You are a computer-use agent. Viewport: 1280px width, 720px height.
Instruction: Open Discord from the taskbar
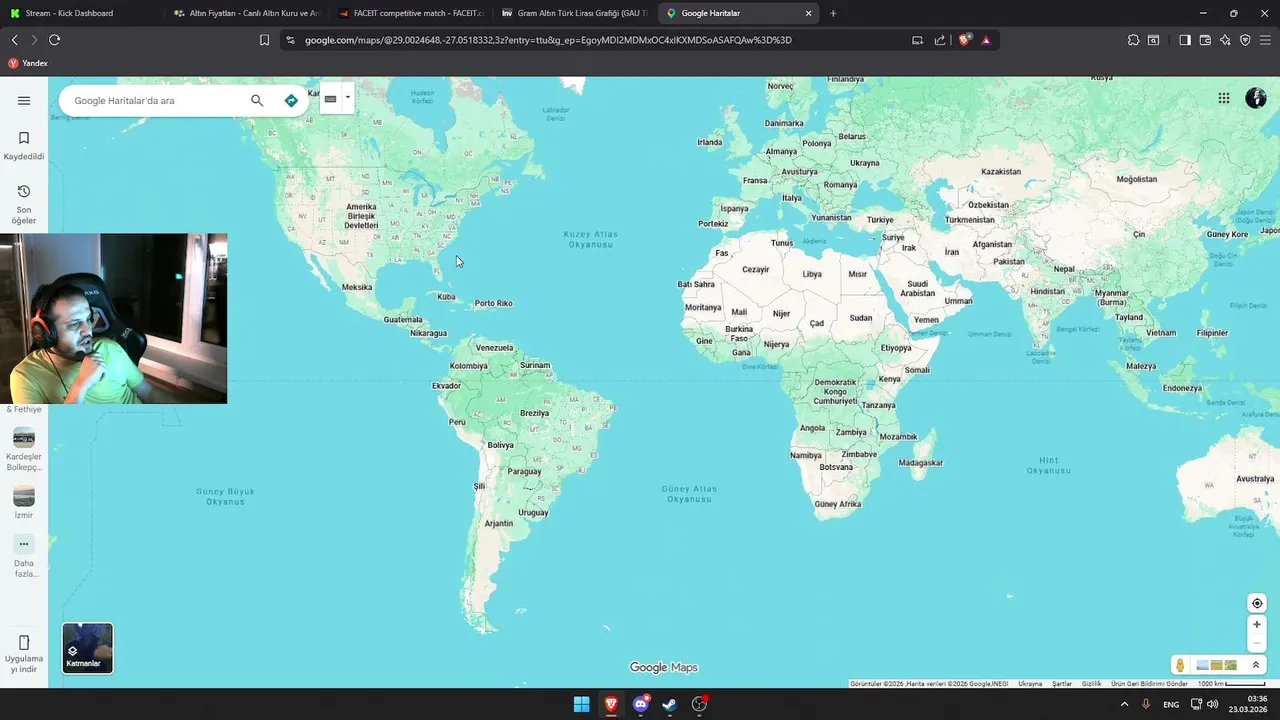tap(641, 704)
